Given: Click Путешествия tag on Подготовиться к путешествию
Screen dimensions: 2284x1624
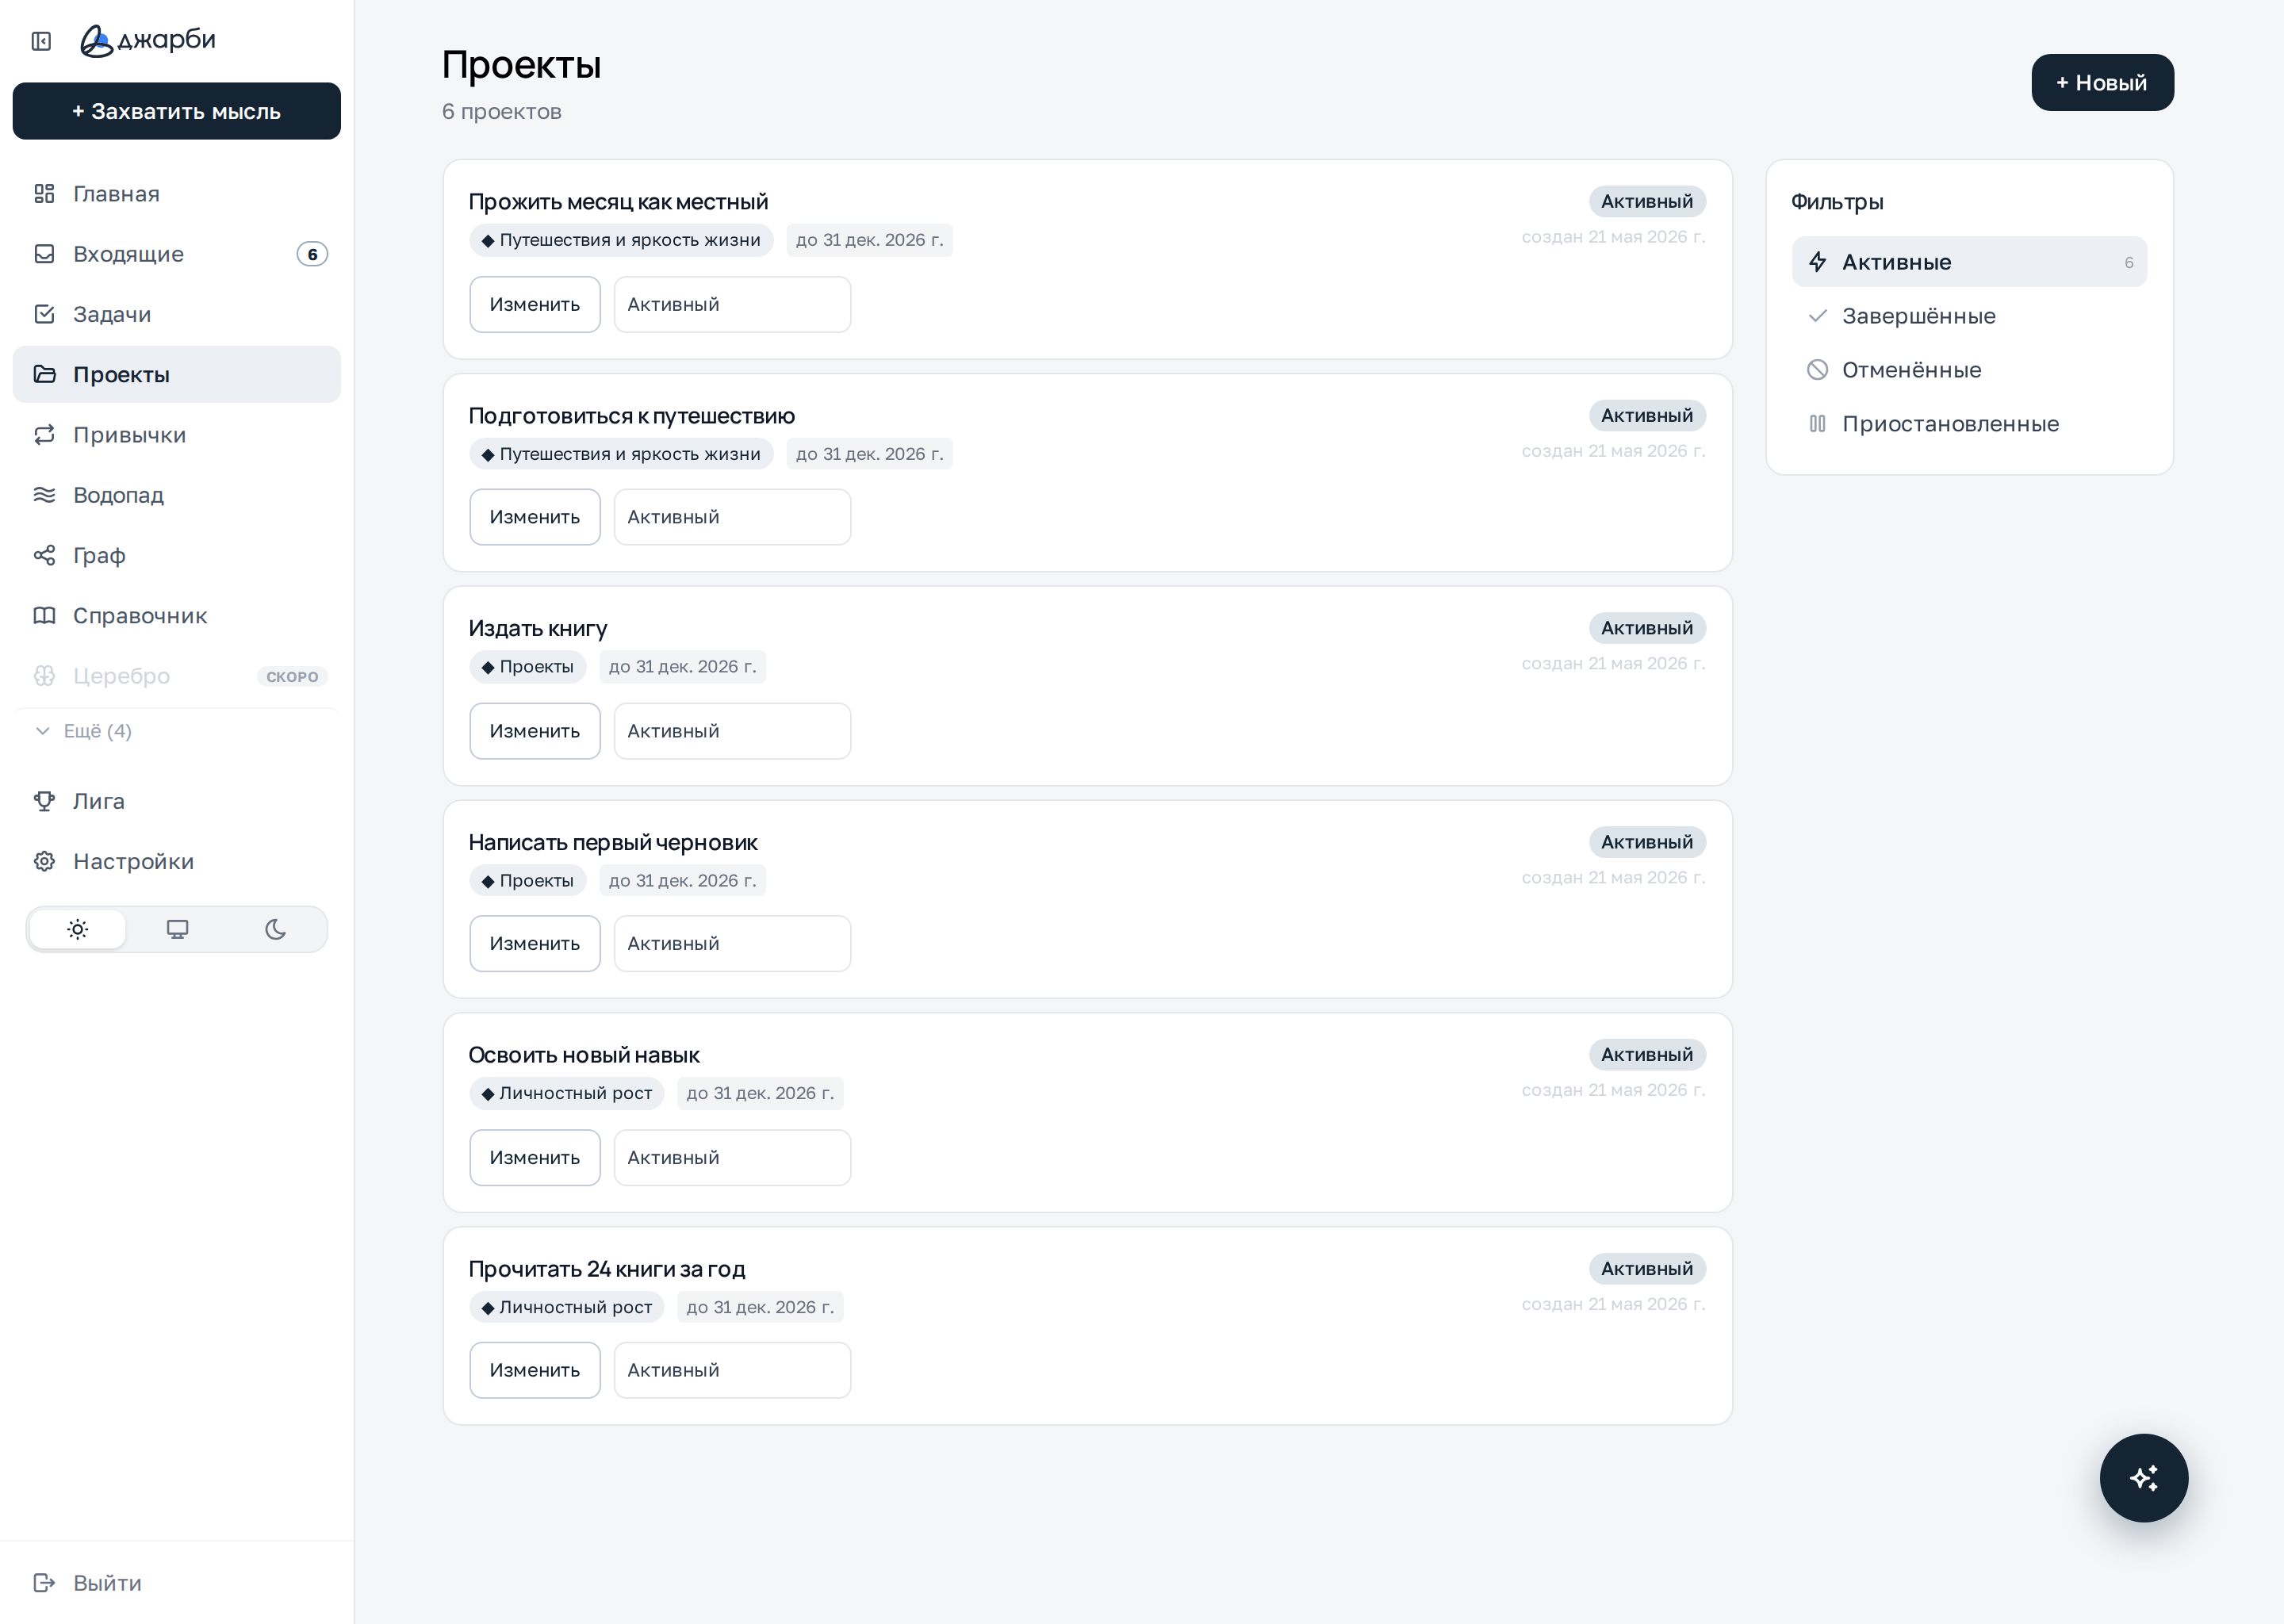Looking at the screenshot, I should click(621, 454).
